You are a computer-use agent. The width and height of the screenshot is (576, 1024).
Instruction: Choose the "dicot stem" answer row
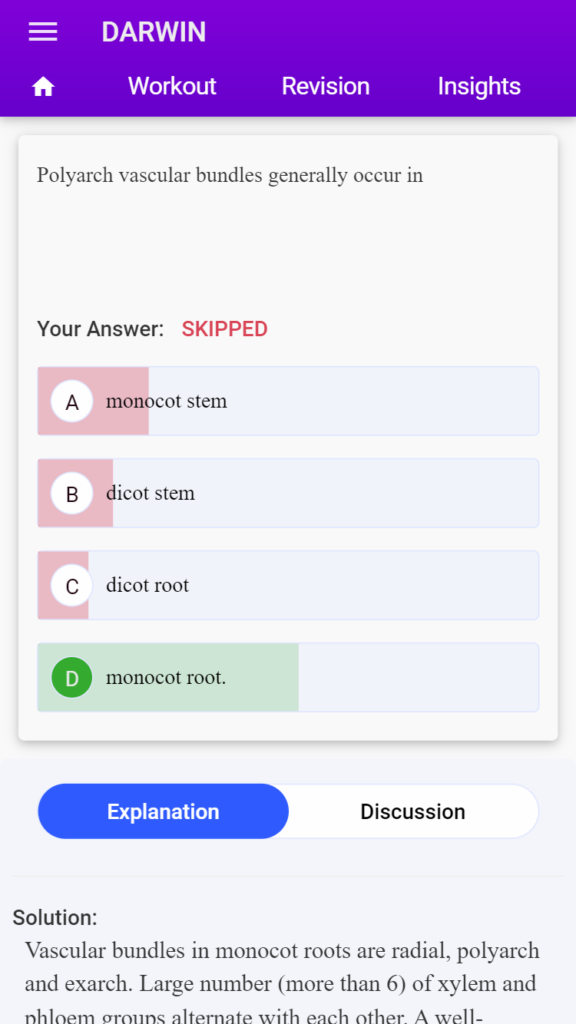(288, 493)
